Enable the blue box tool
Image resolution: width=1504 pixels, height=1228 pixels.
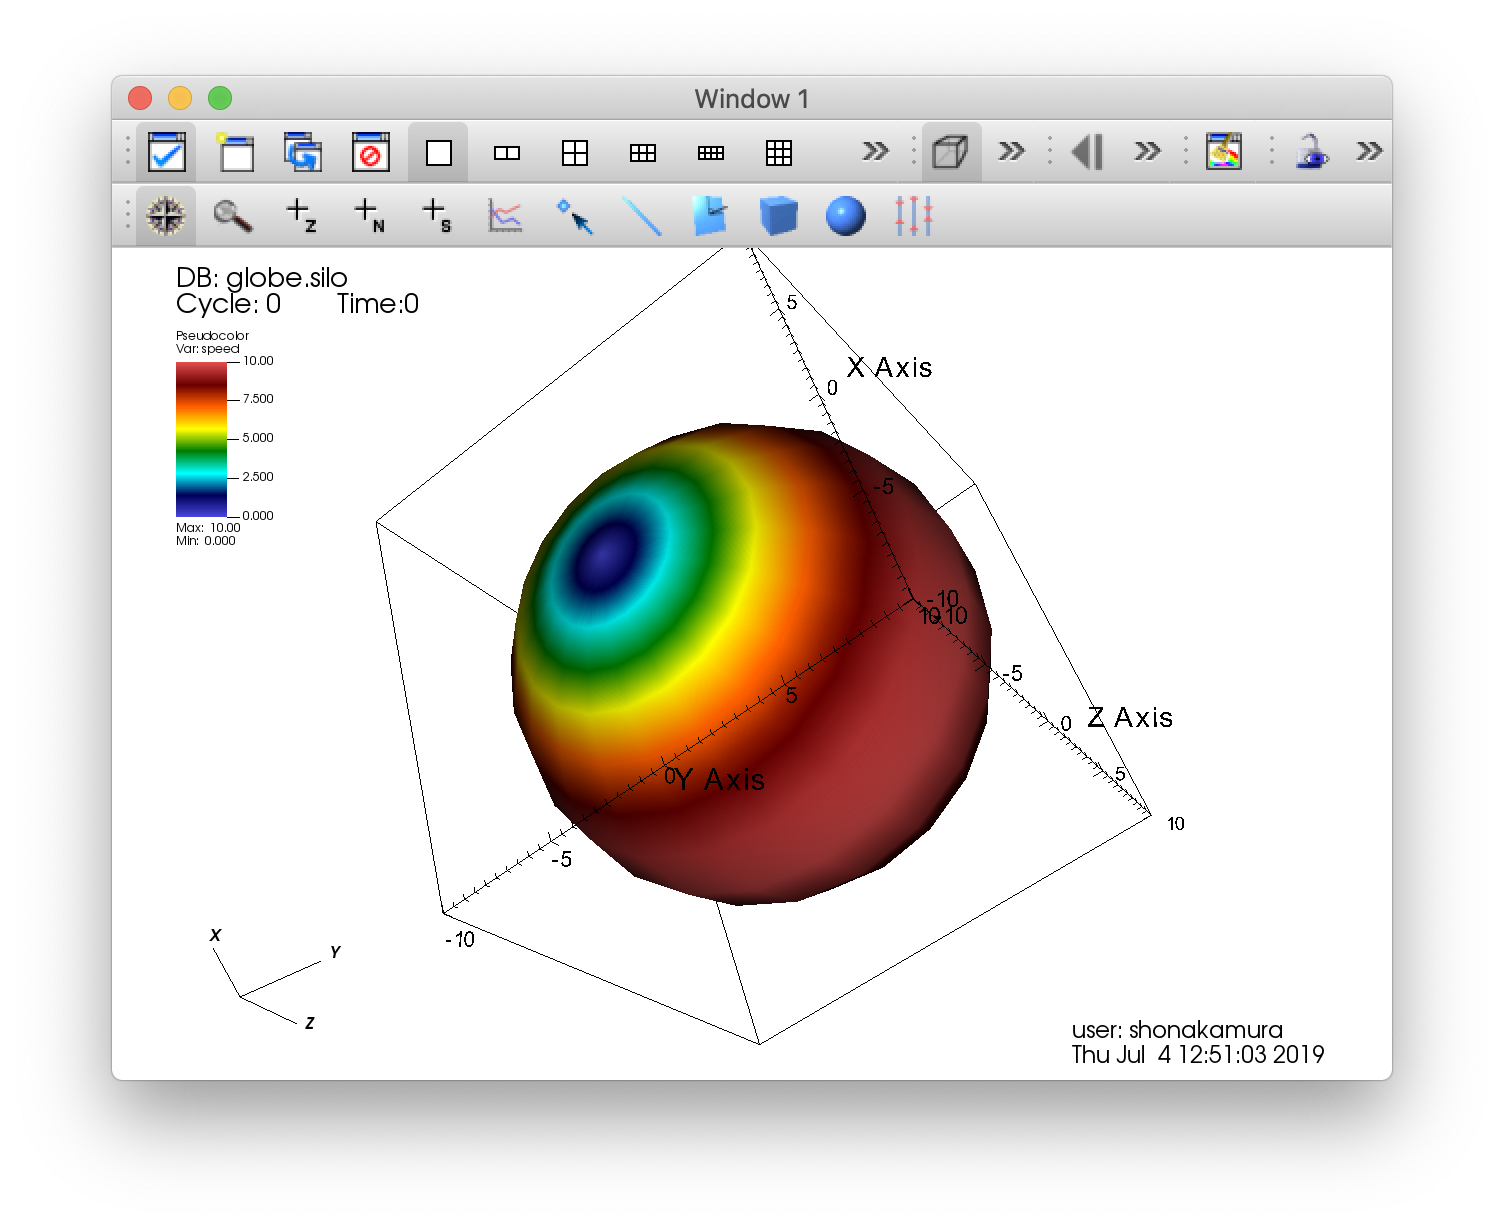(778, 216)
